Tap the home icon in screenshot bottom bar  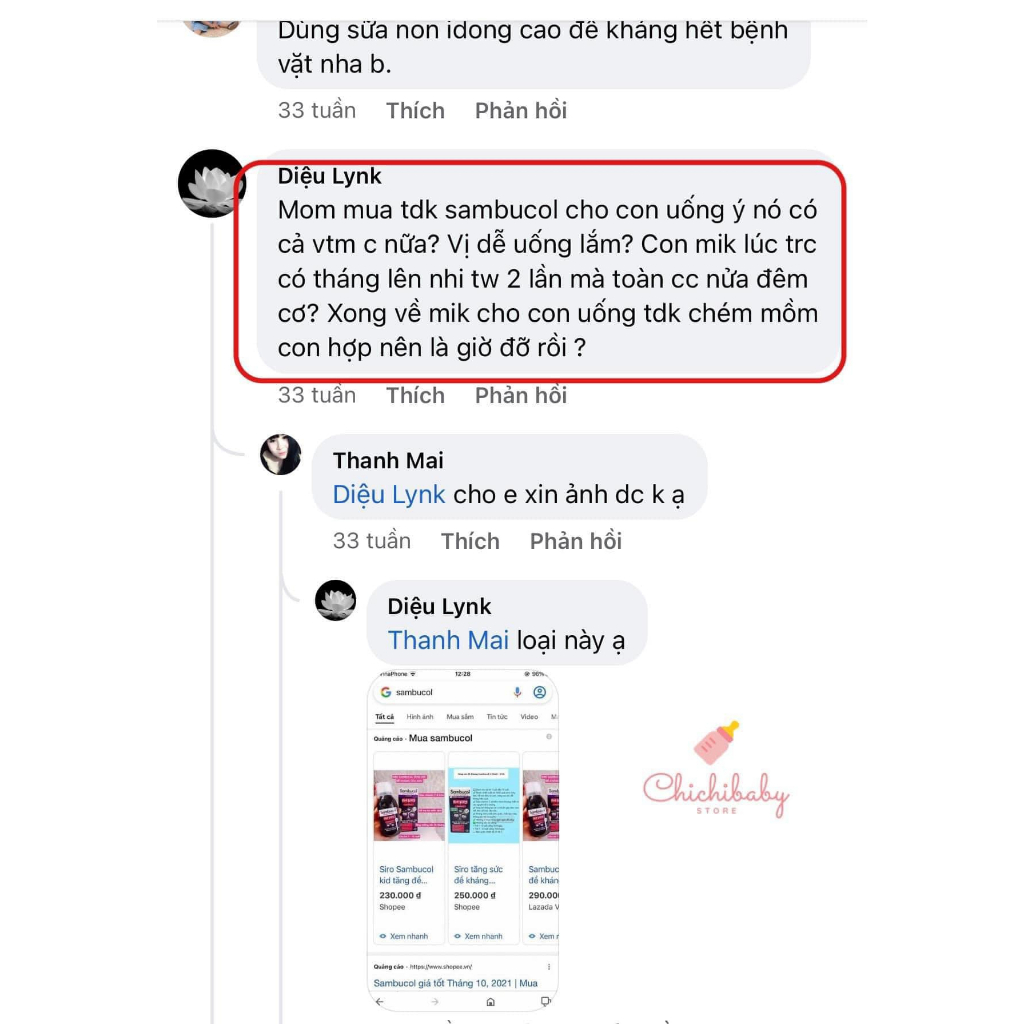pyautogui.click(x=490, y=1002)
